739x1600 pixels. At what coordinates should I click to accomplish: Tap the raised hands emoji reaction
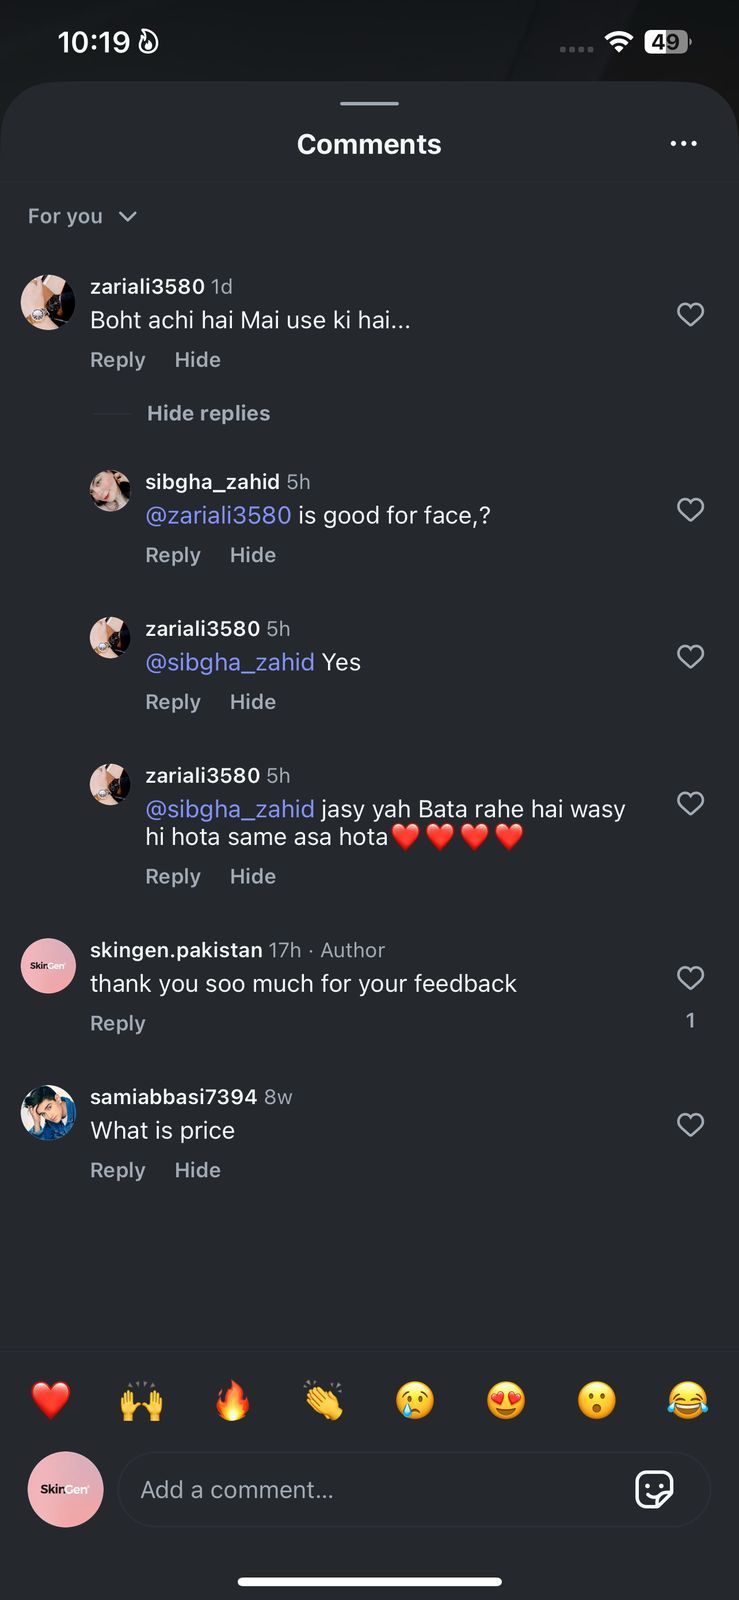[141, 1400]
